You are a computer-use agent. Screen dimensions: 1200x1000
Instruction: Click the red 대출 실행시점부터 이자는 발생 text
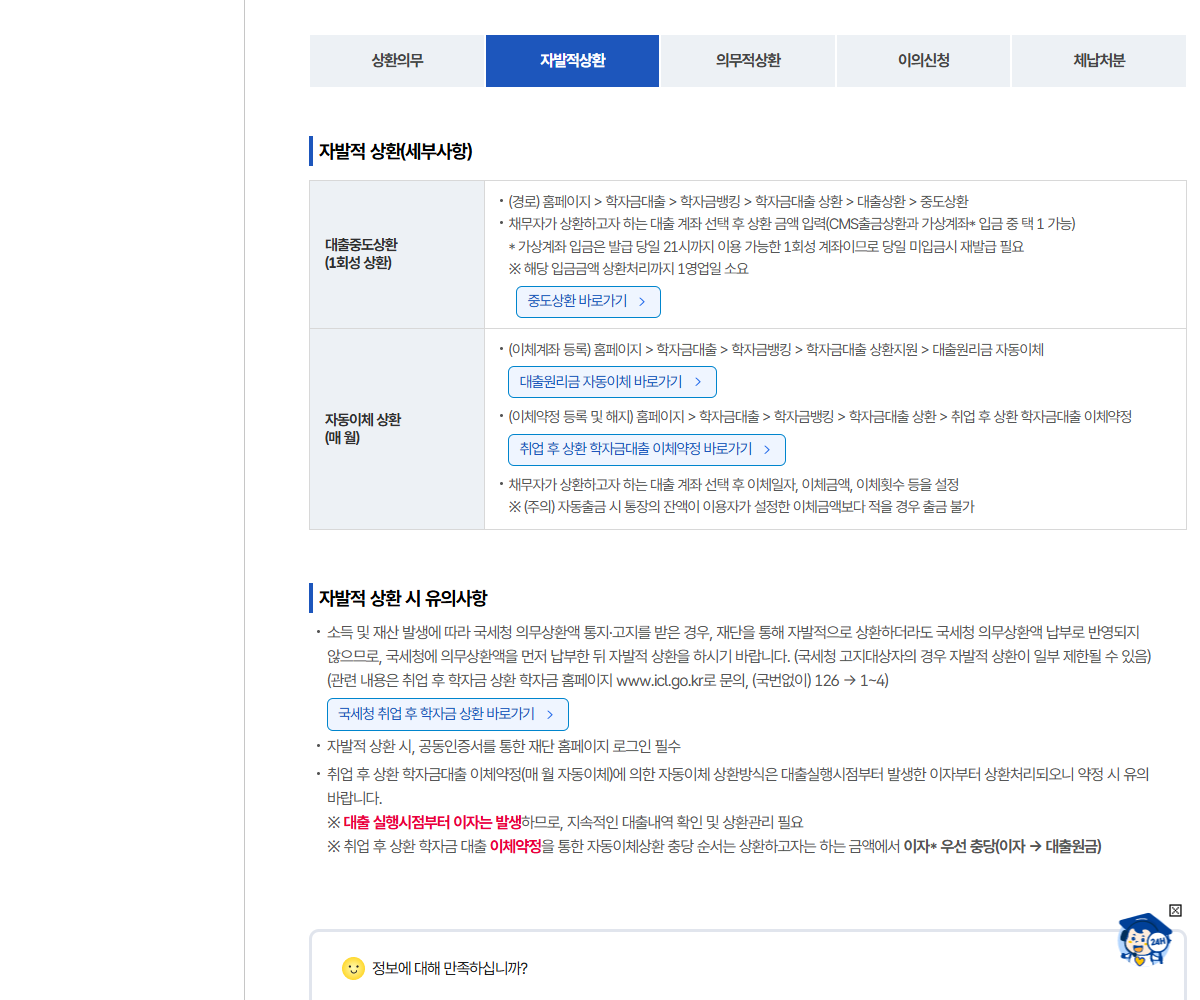433,822
